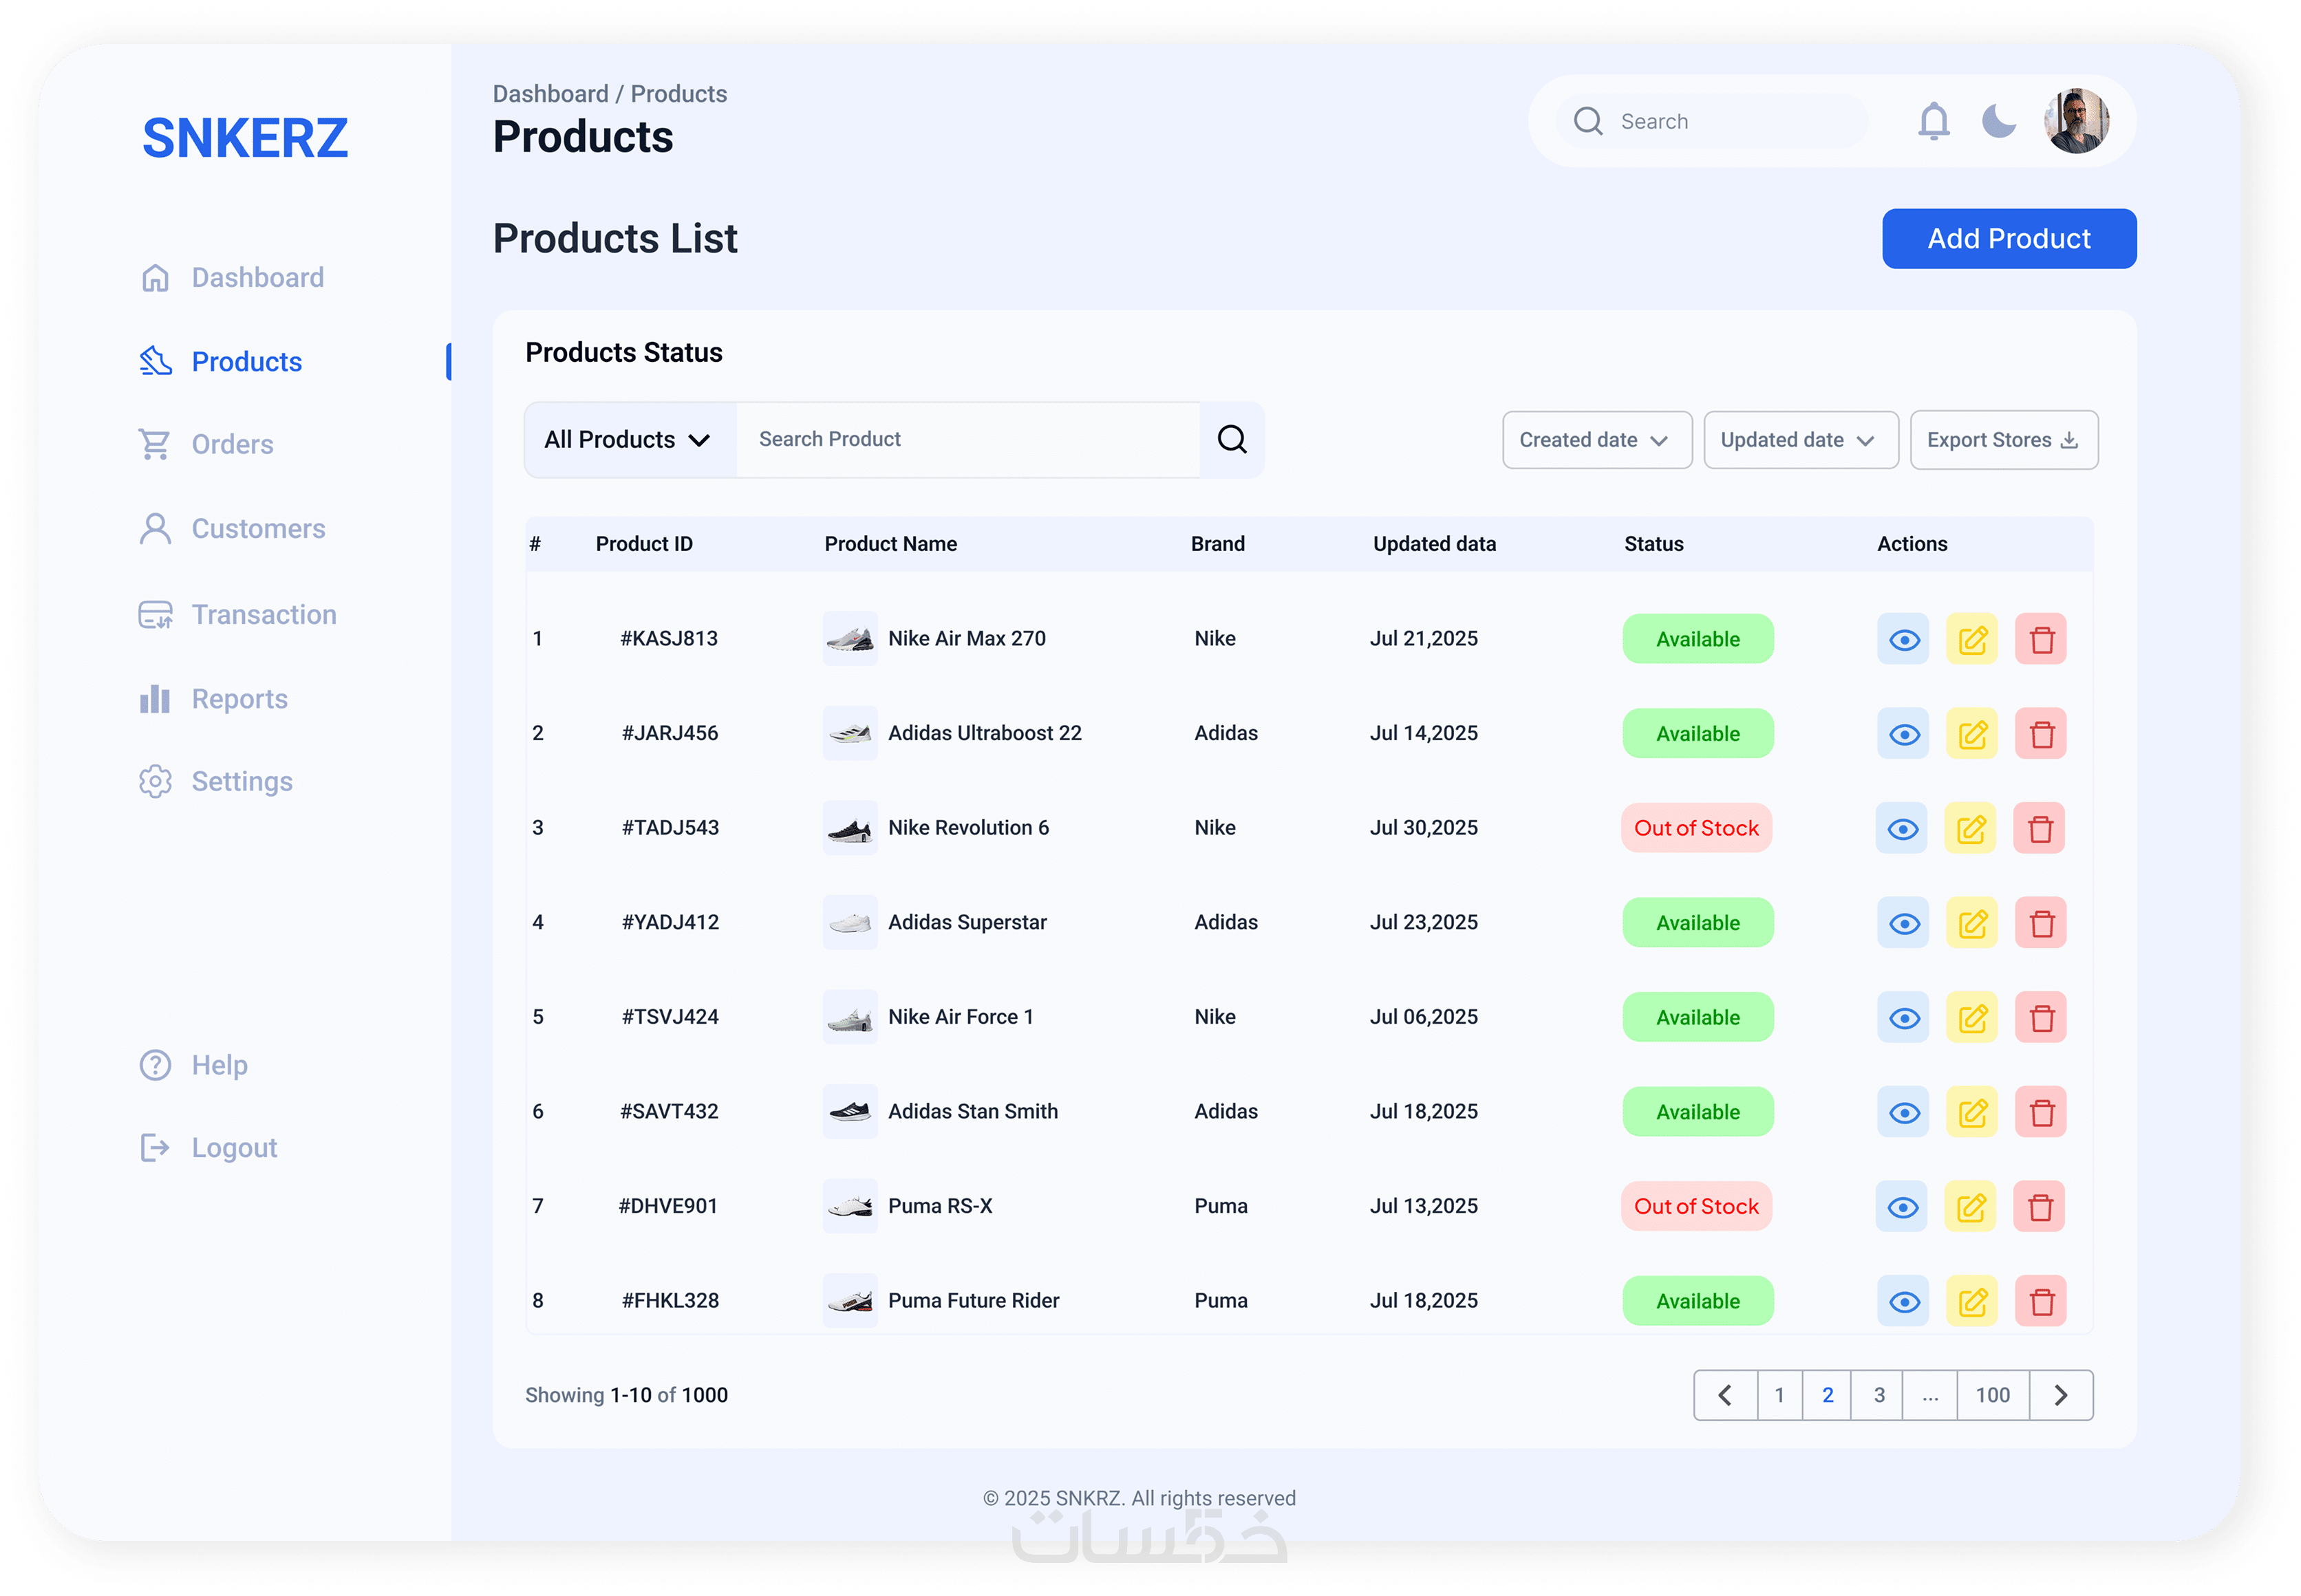Delete the Nike Revolution 6 product
Viewport: 2301px width, 1596px height.
(x=2039, y=828)
